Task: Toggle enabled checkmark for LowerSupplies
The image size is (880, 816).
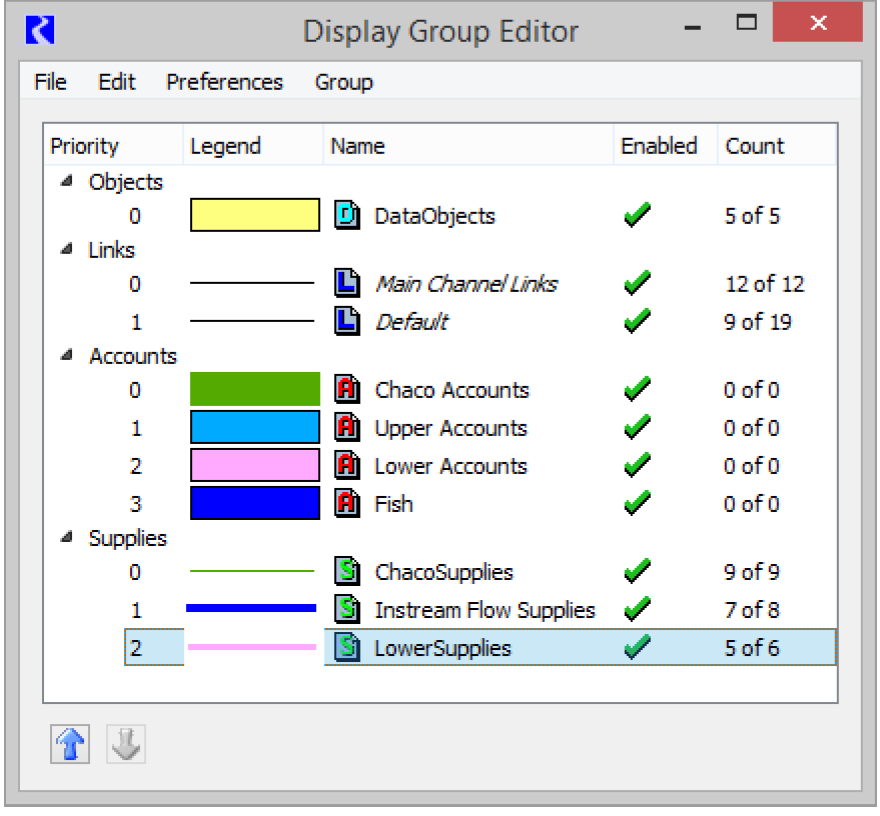Action: coord(636,648)
